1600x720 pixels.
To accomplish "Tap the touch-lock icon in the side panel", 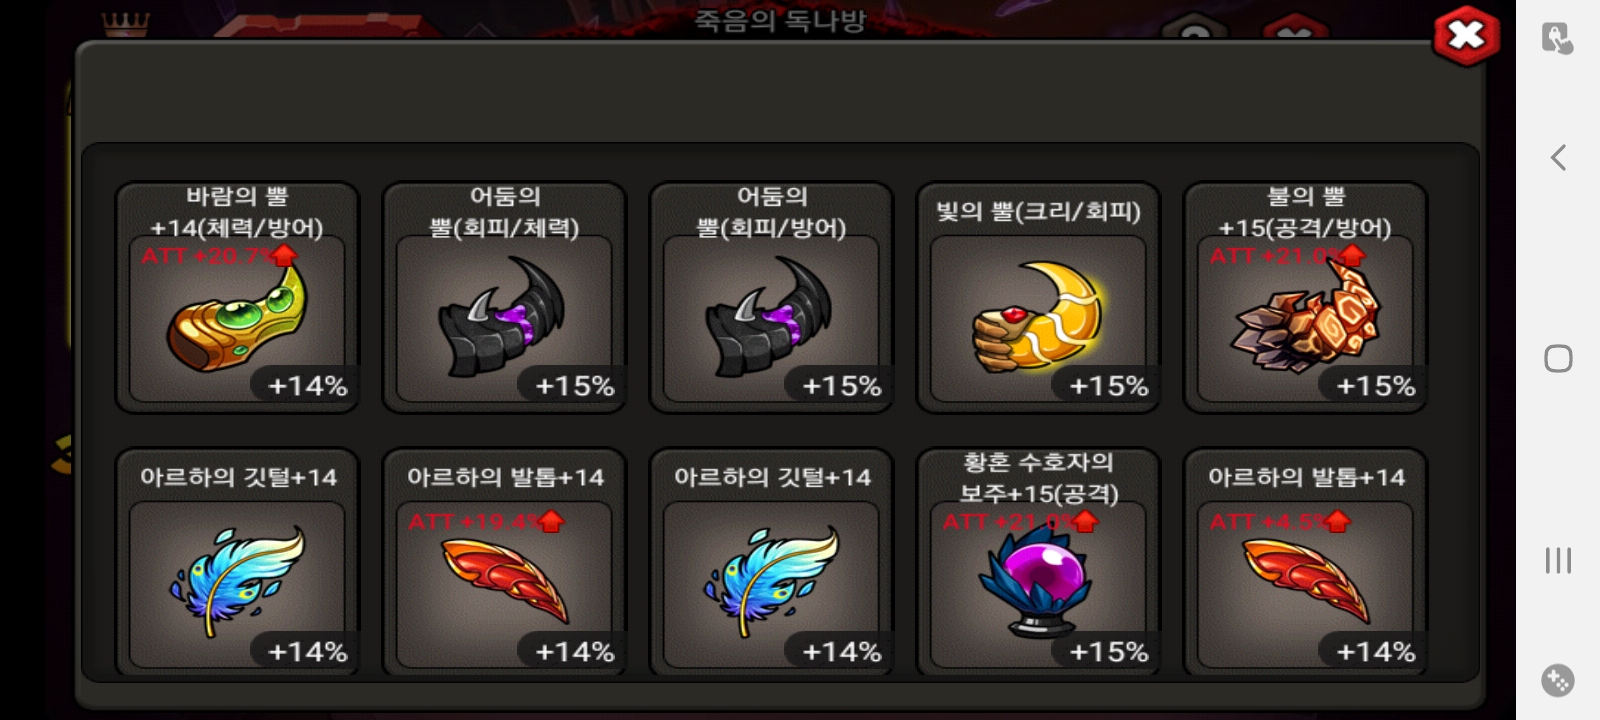I will [x=1557, y=38].
